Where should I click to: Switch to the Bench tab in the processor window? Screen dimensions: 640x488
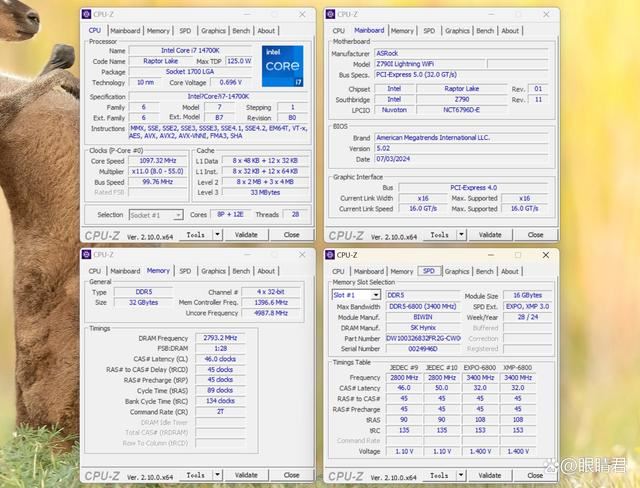click(240, 31)
